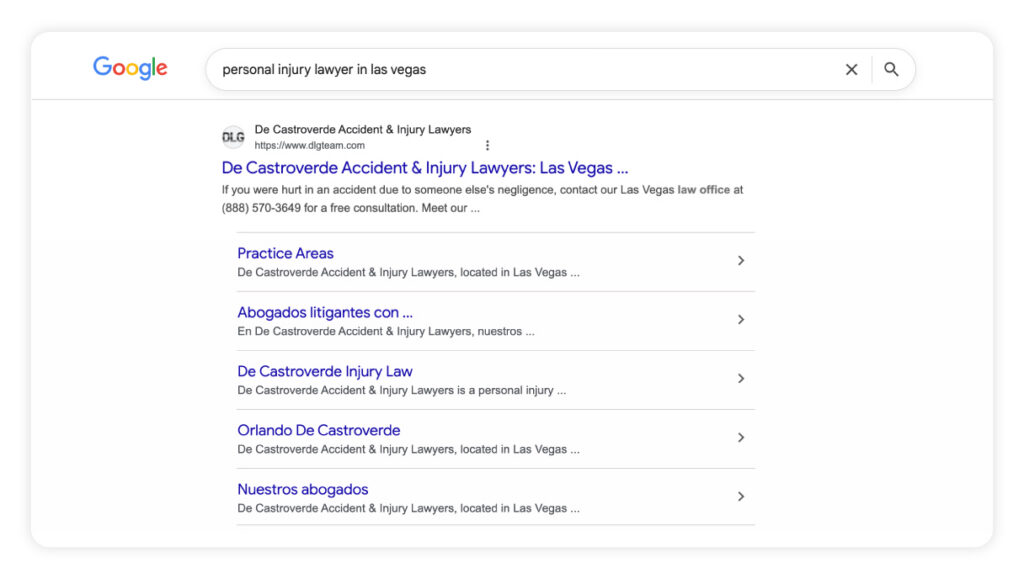The image size is (1024, 579).
Task: Clear the search query with the X
Action: pos(851,70)
